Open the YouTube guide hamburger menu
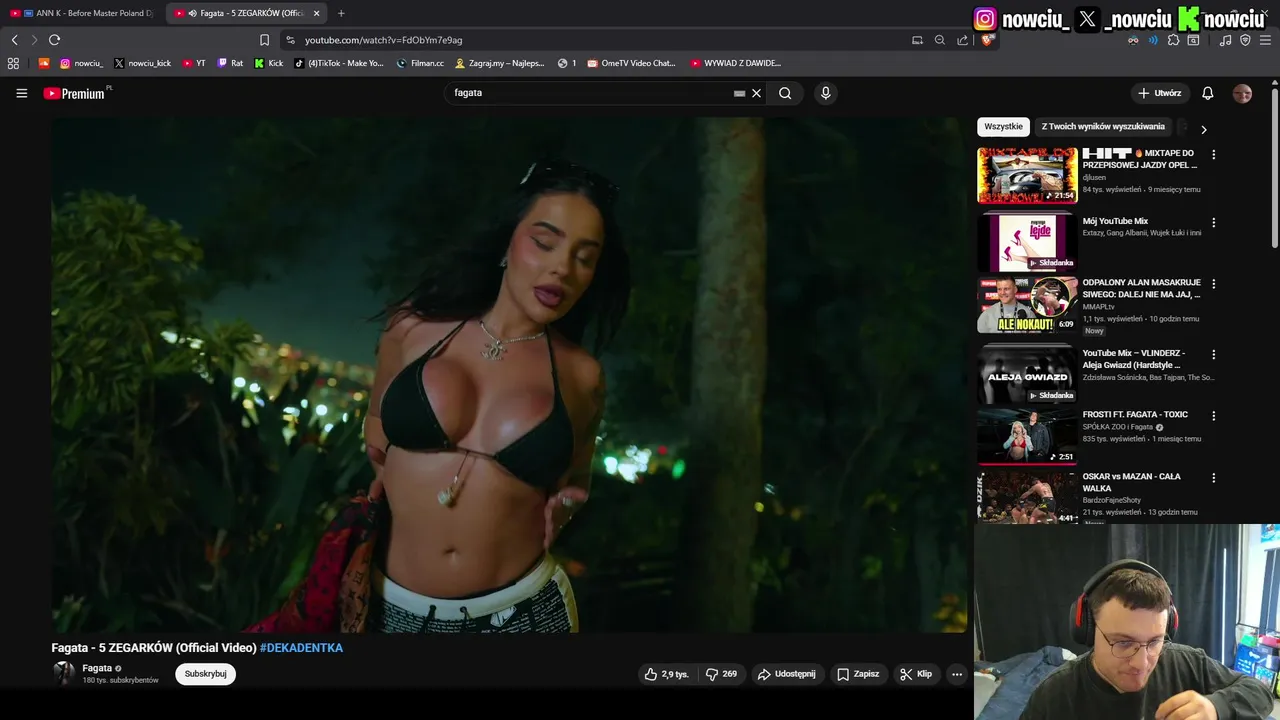This screenshot has width=1280, height=720. coord(21,93)
